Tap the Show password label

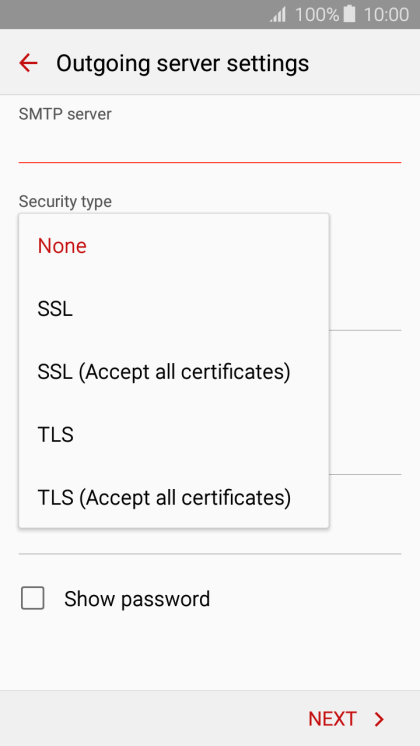(137, 599)
